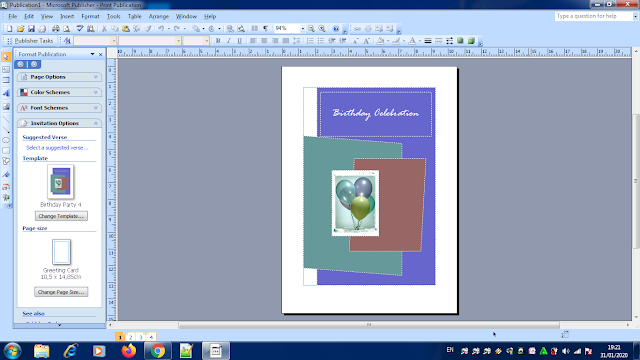Click the Type a question for help box

(593, 16)
